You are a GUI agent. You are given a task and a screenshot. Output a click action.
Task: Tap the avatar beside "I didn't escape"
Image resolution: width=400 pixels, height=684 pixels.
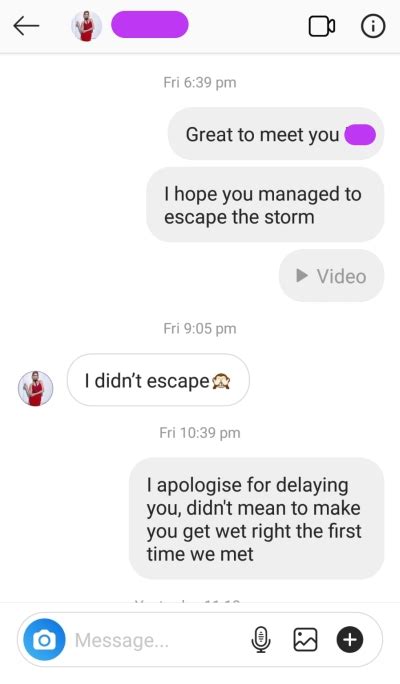(x=35, y=389)
